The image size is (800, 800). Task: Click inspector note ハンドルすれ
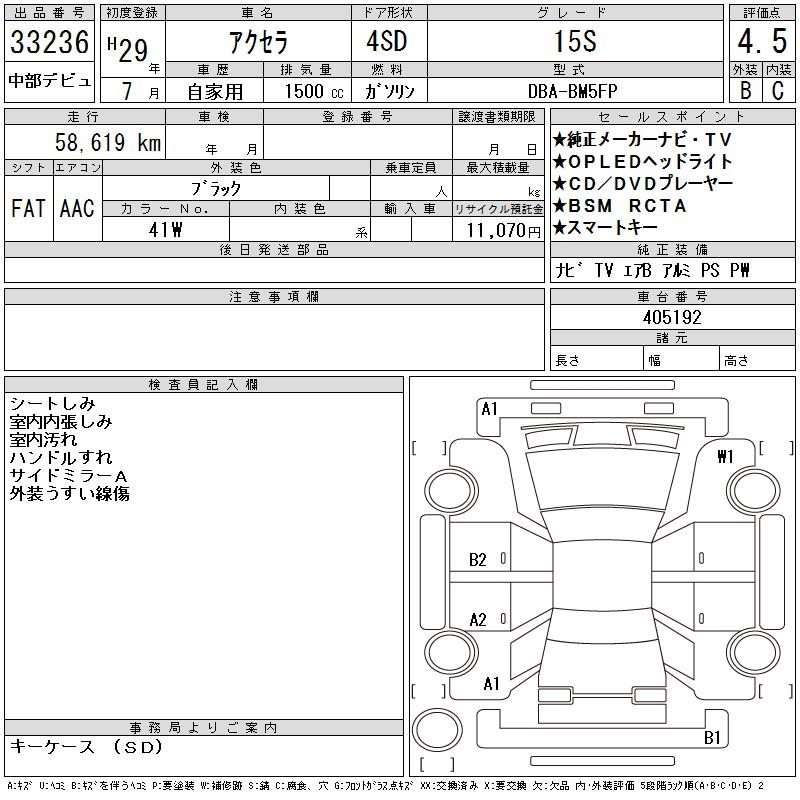coord(61,457)
